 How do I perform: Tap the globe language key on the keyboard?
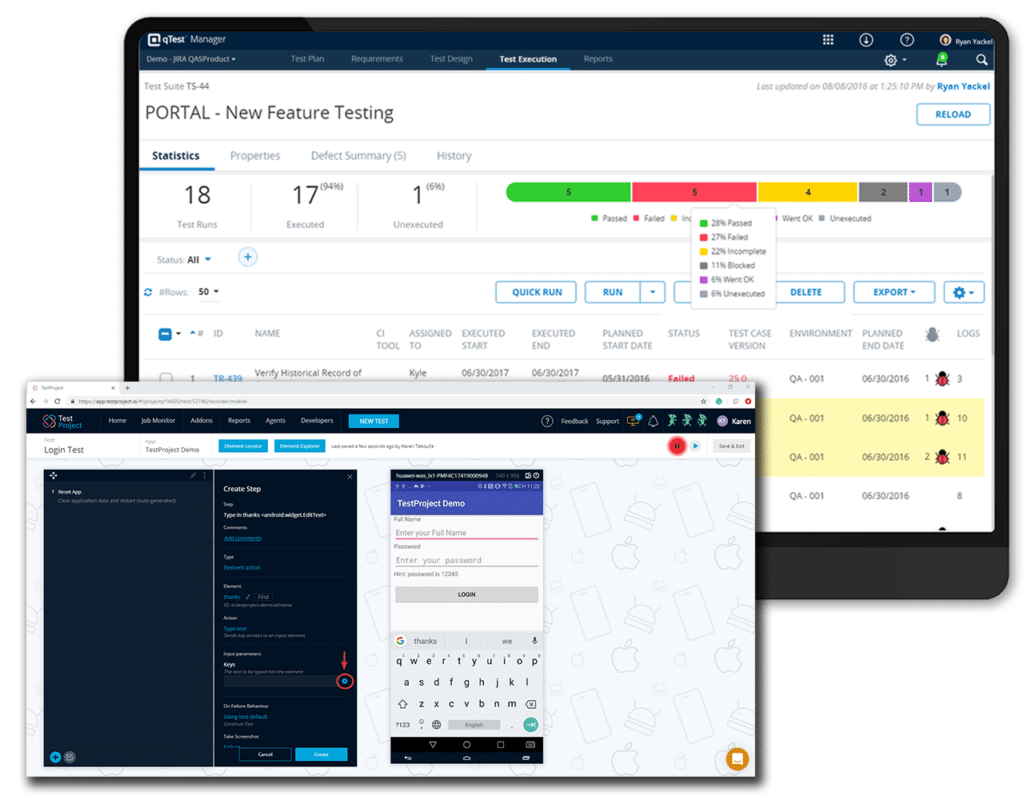tap(436, 724)
